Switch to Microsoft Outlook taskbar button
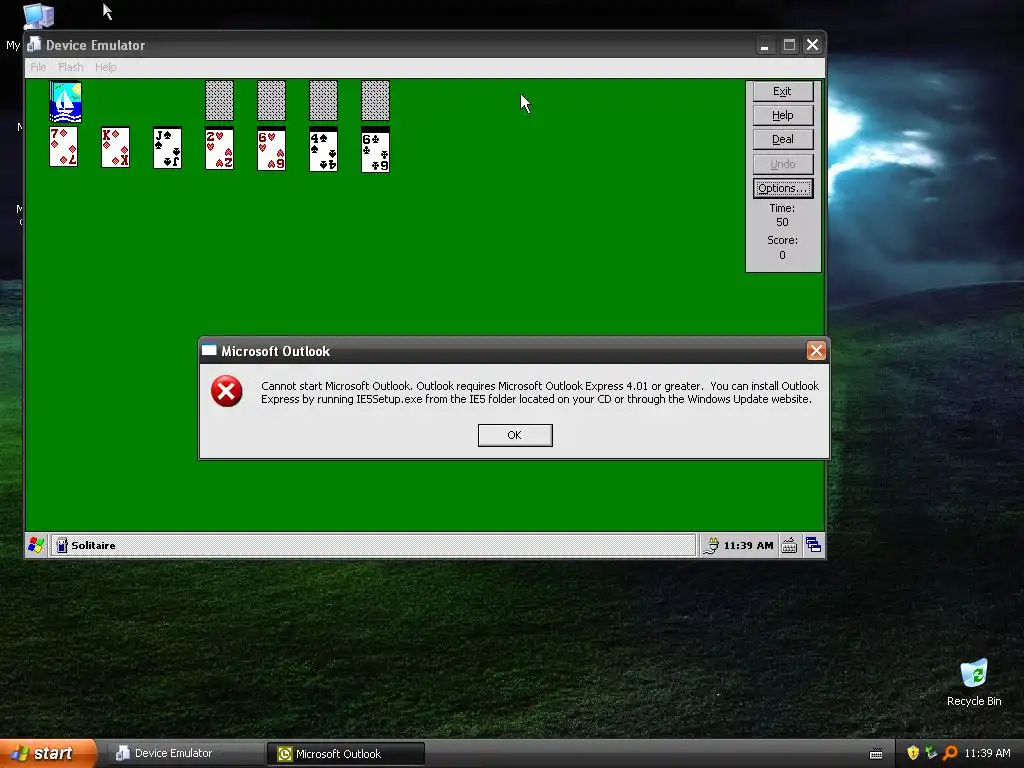 (345, 754)
